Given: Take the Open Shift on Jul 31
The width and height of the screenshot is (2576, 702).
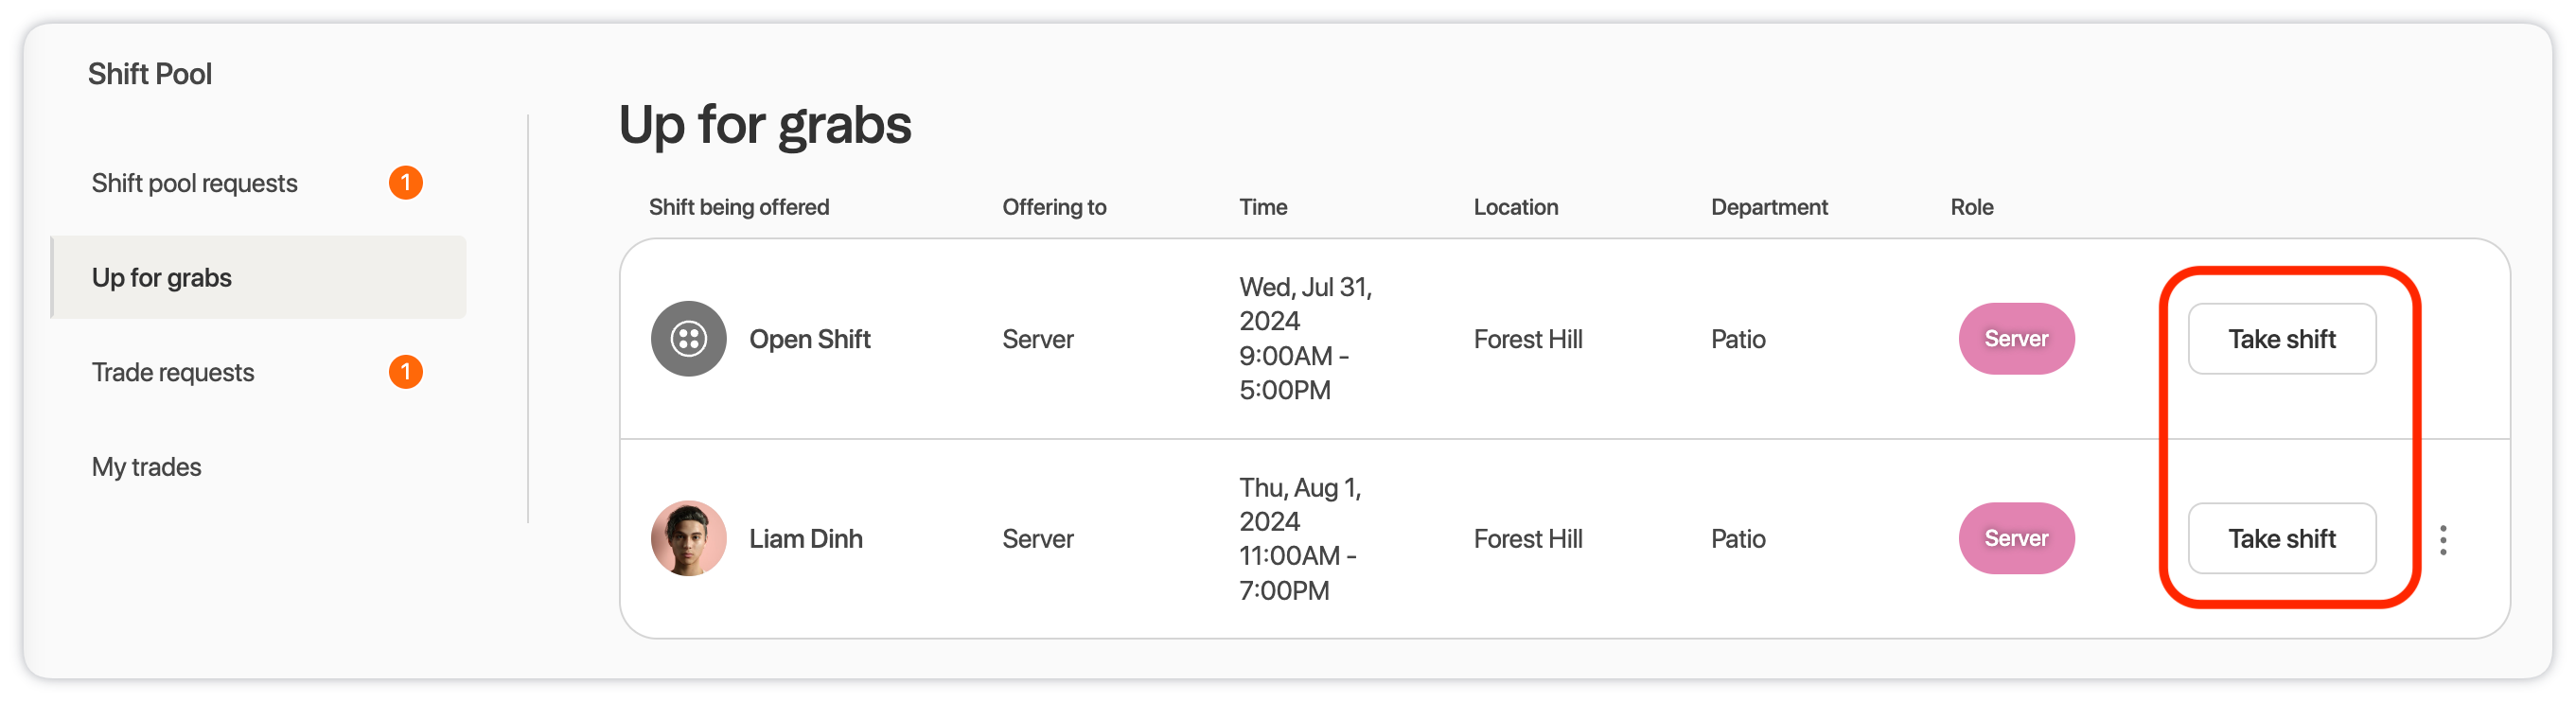Looking at the screenshot, I should [2282, 339].
